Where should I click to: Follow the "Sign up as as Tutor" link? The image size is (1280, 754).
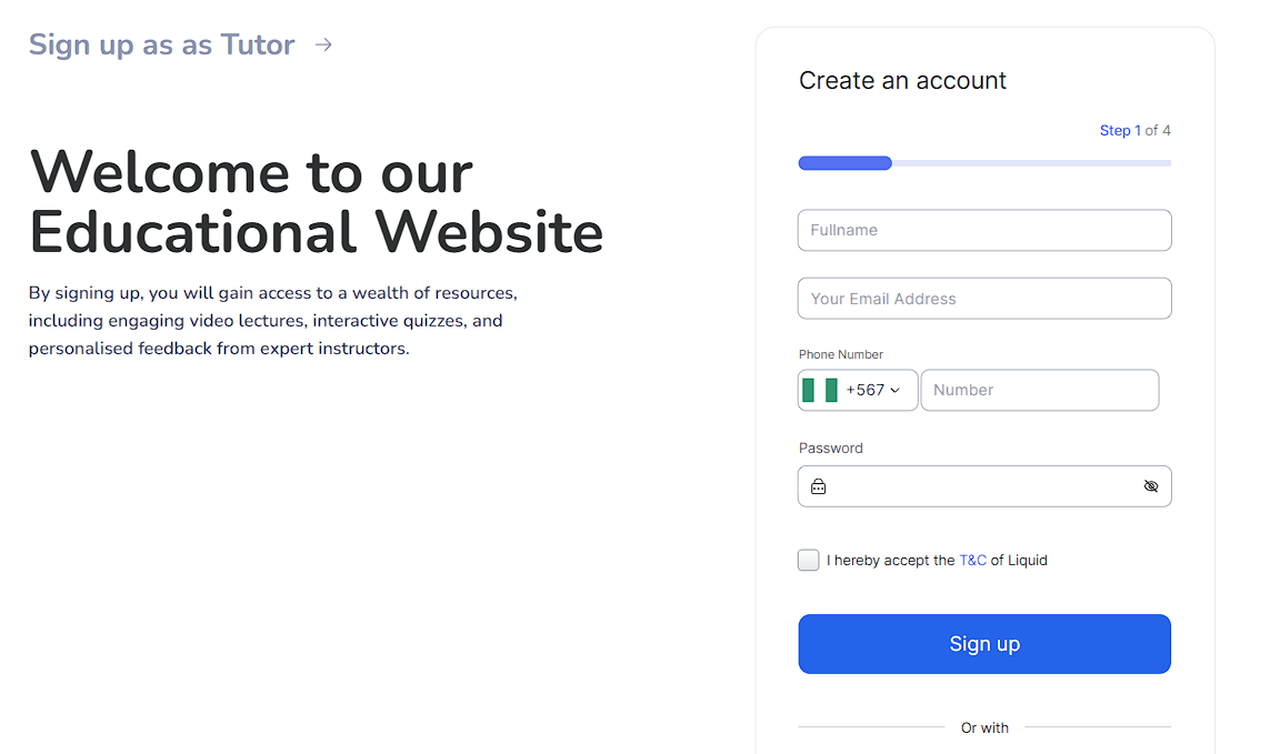[x=162, y=45]
